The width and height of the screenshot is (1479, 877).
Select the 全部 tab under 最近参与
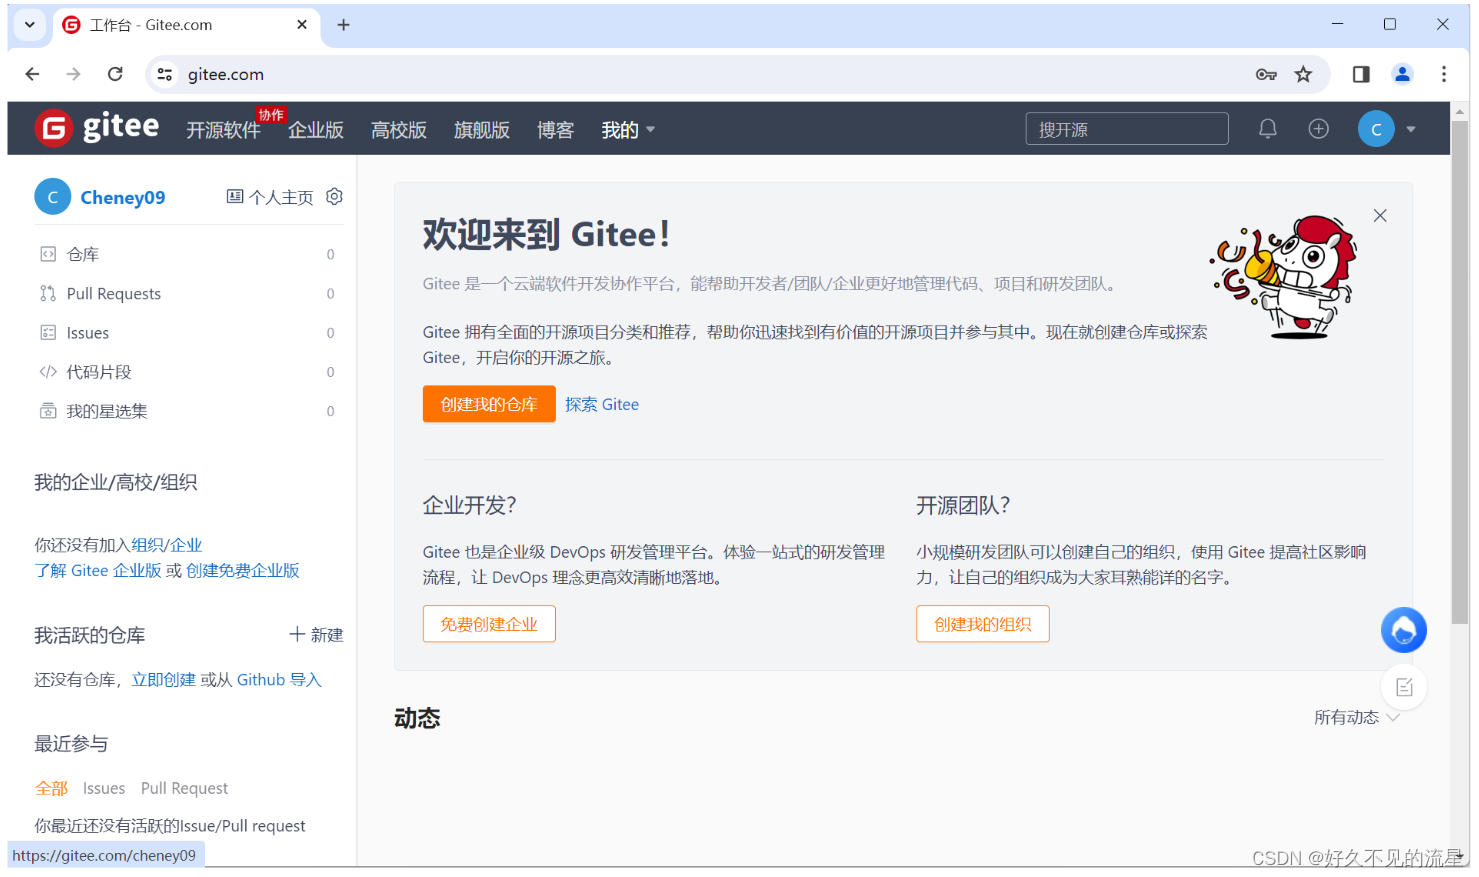(51, 788)
